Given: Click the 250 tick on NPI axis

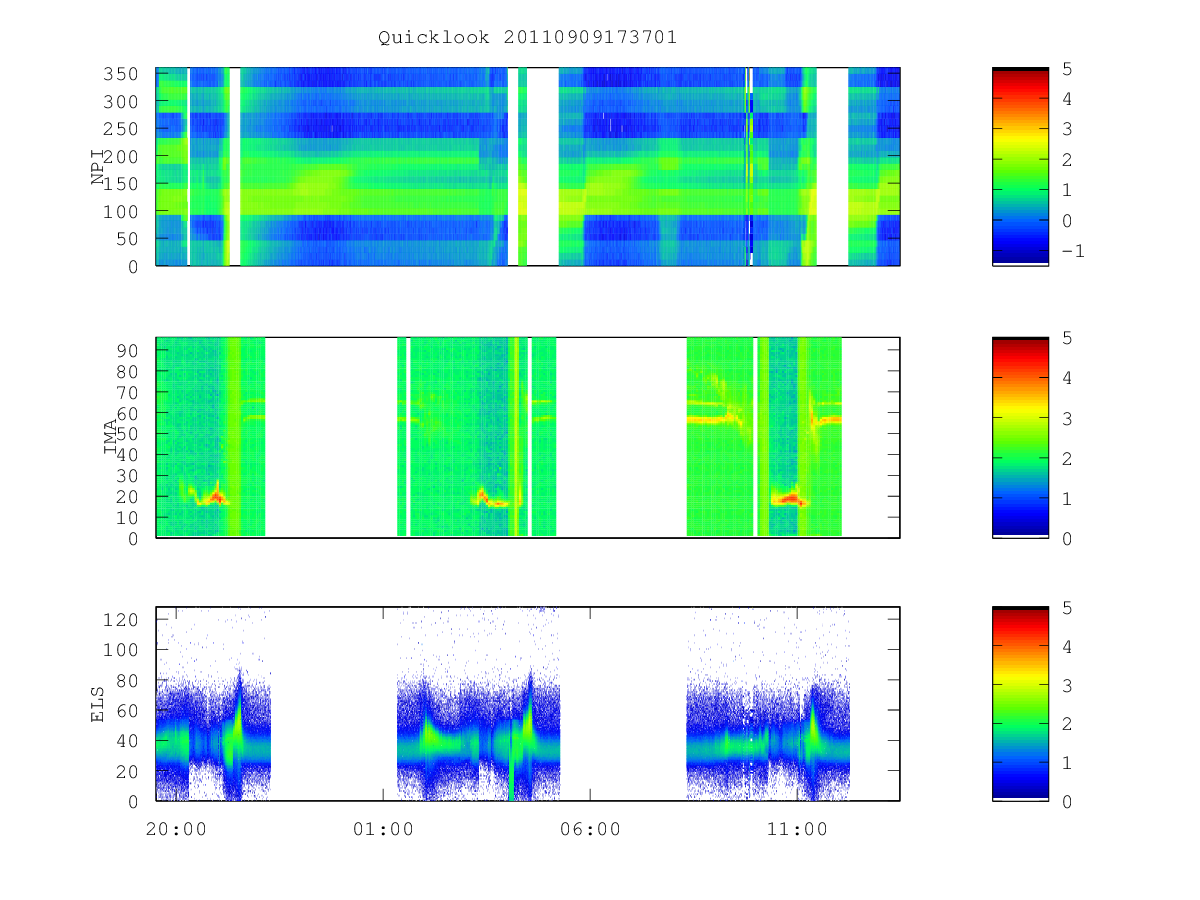Looking at the screenshot, I should click(120, 129).
